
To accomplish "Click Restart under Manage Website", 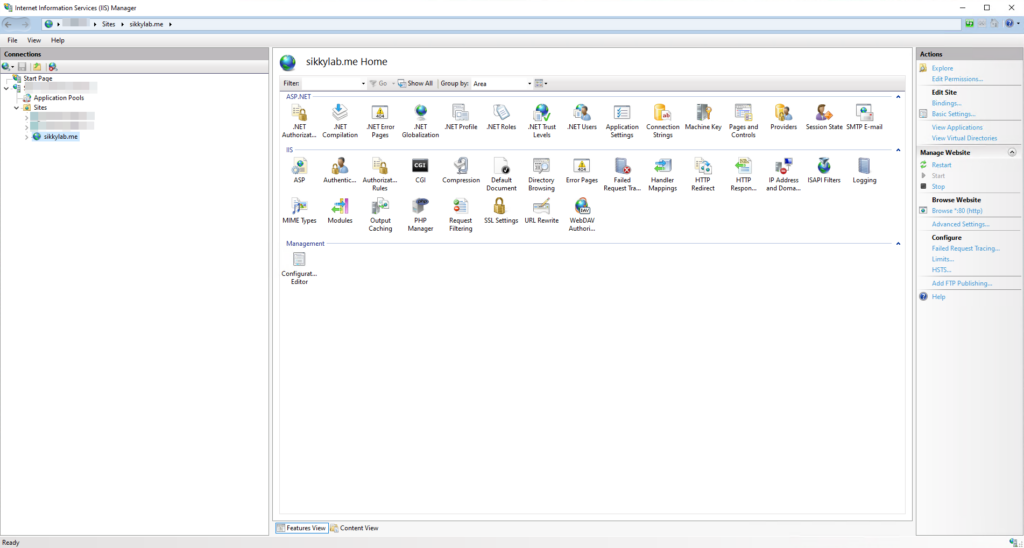I will pos(941,165).
